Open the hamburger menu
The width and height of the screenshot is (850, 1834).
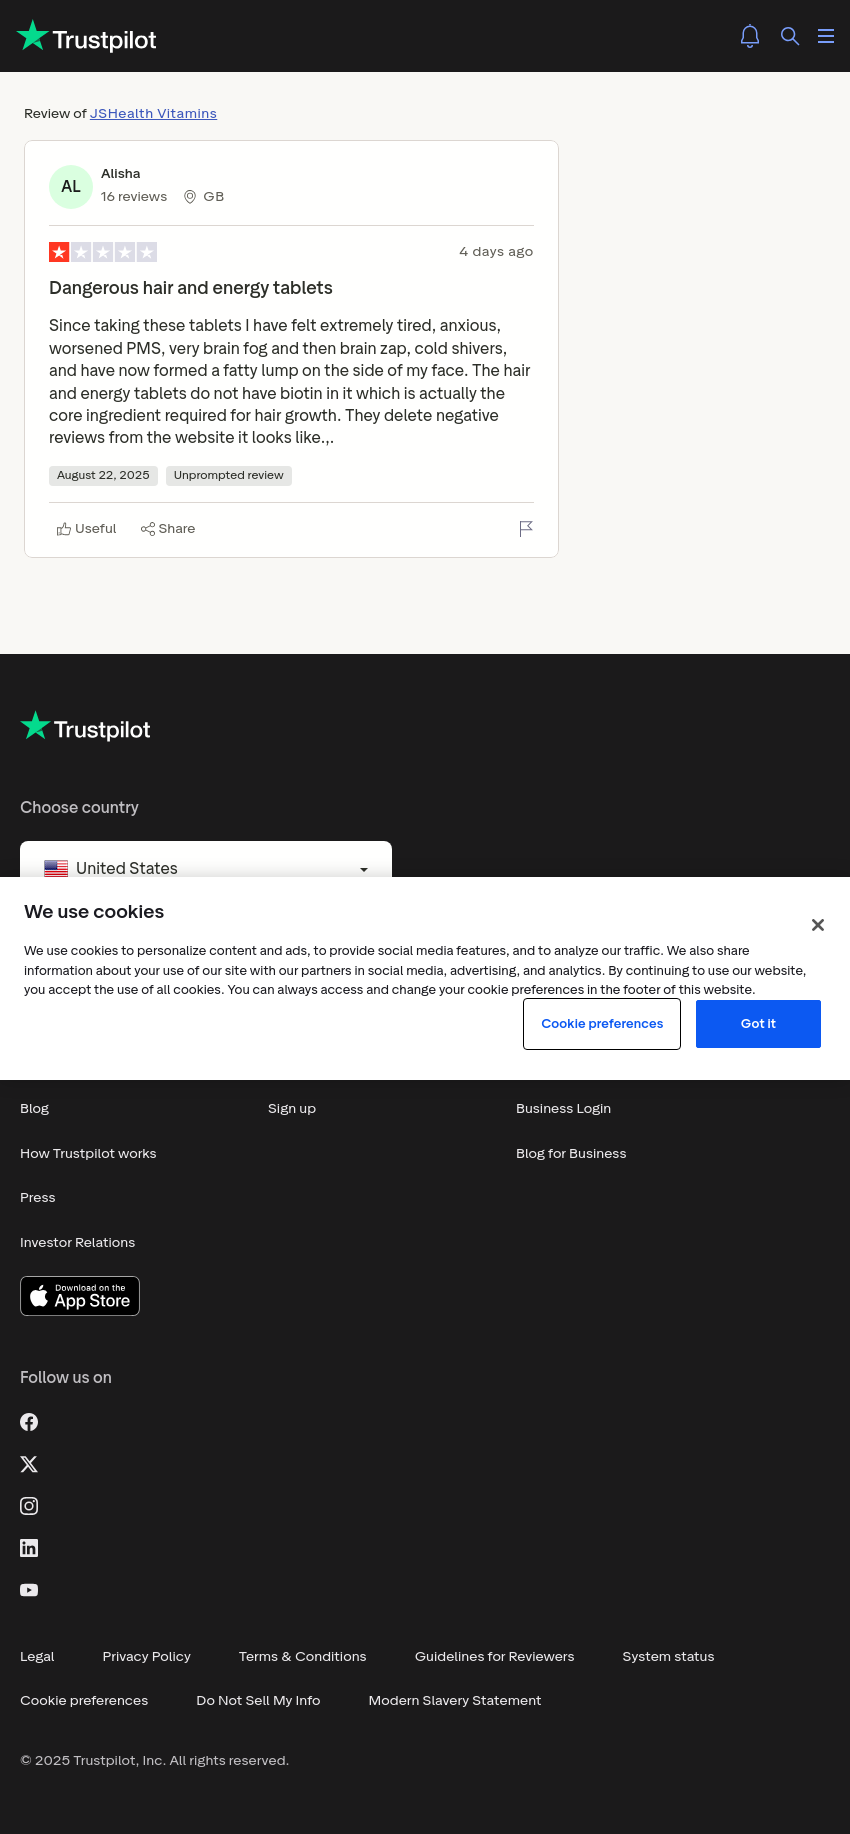pos(826,36)
